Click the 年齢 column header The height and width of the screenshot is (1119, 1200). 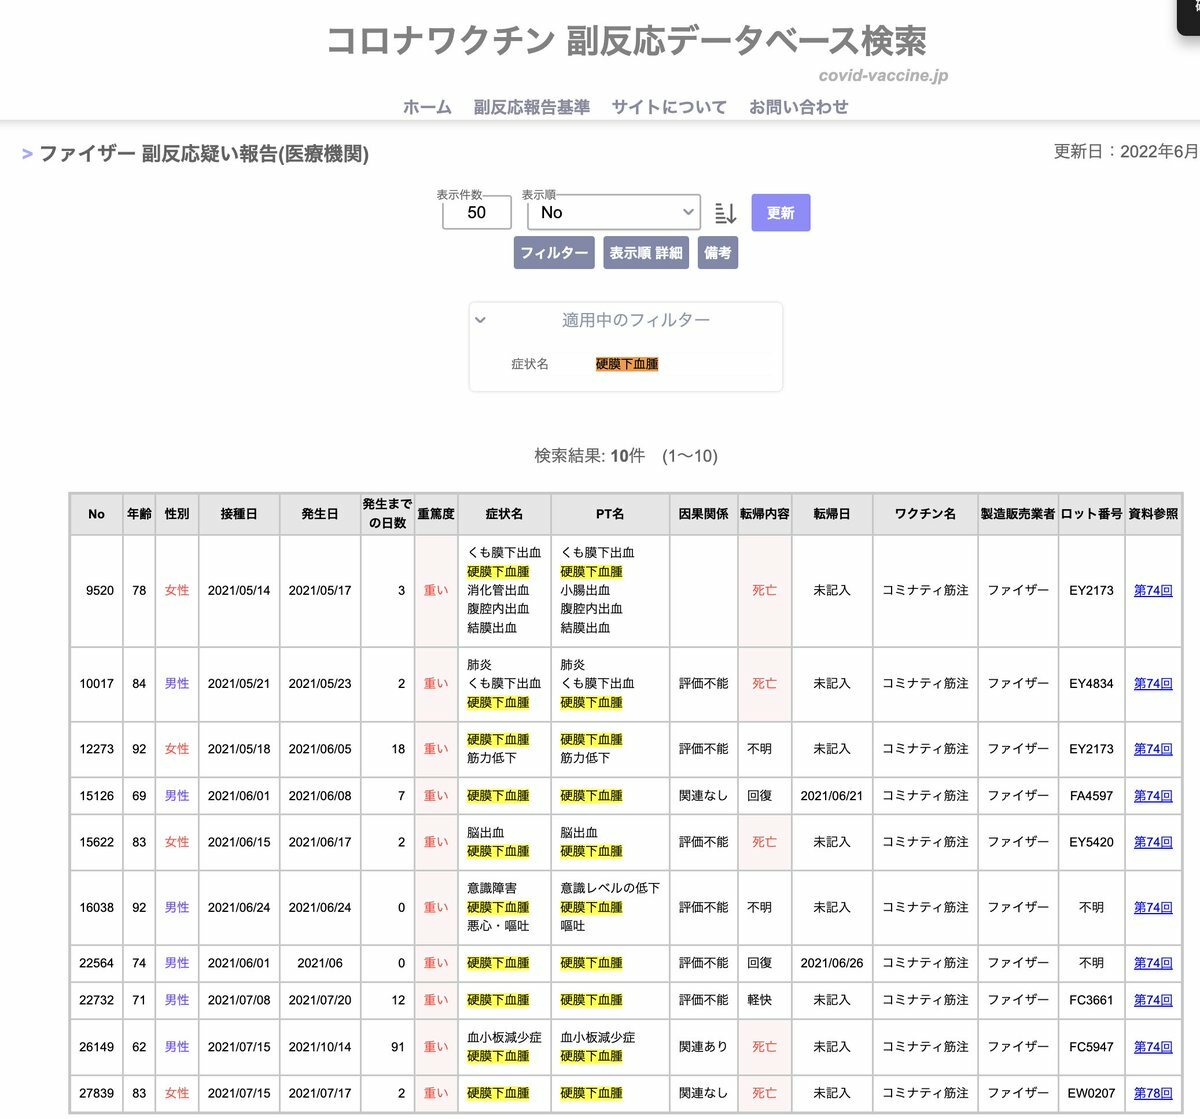click(139, 514)
